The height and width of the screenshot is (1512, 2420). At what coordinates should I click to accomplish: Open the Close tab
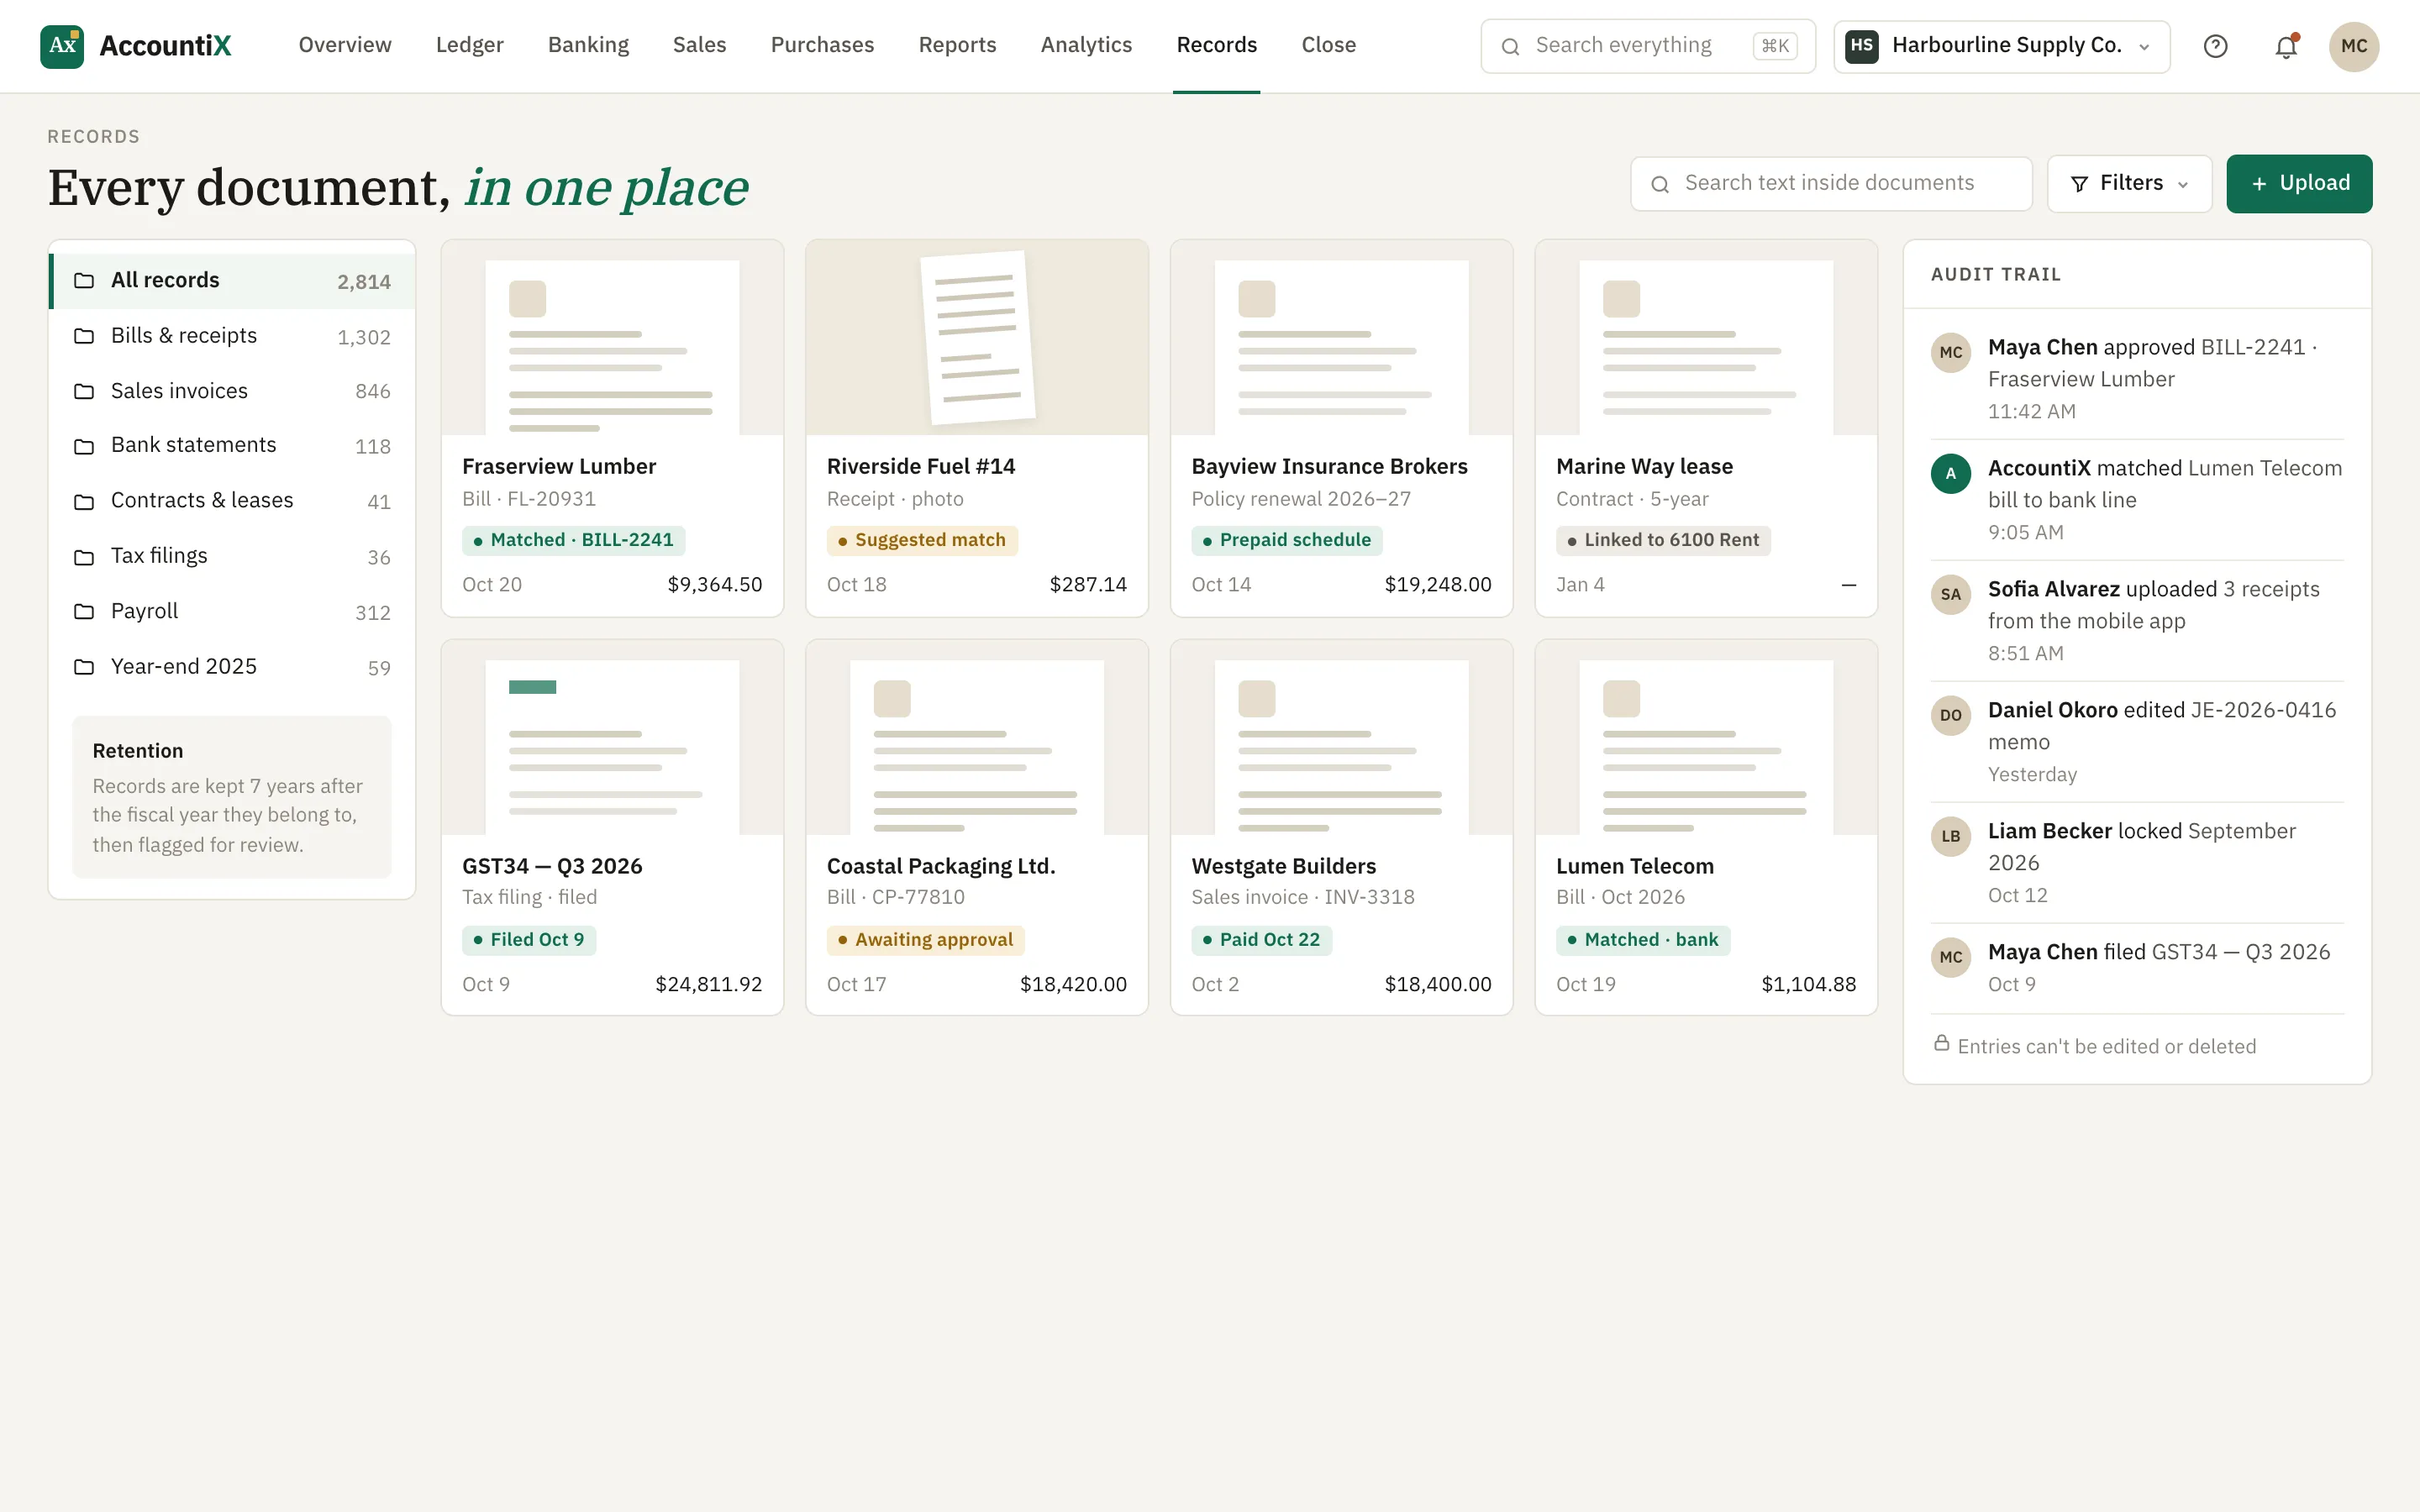click(x=1328, y=45)
